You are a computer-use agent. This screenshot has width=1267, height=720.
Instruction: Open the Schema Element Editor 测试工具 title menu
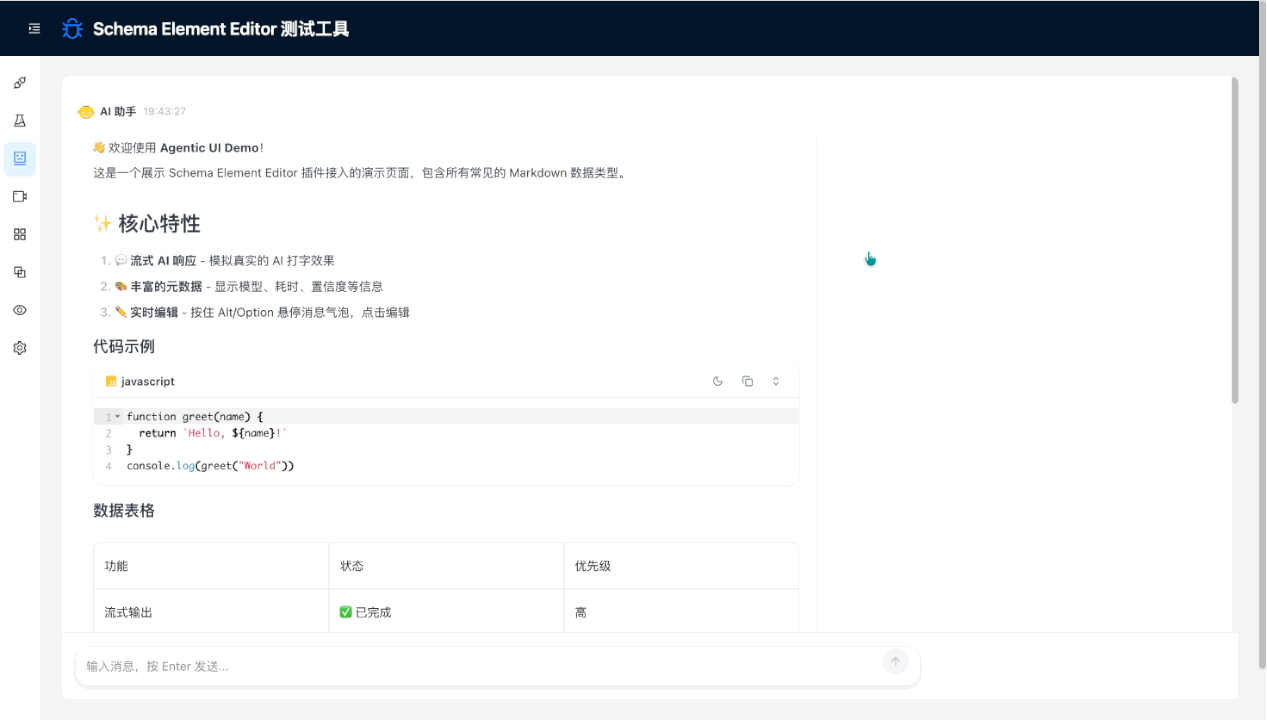click(x=222, y=28)
